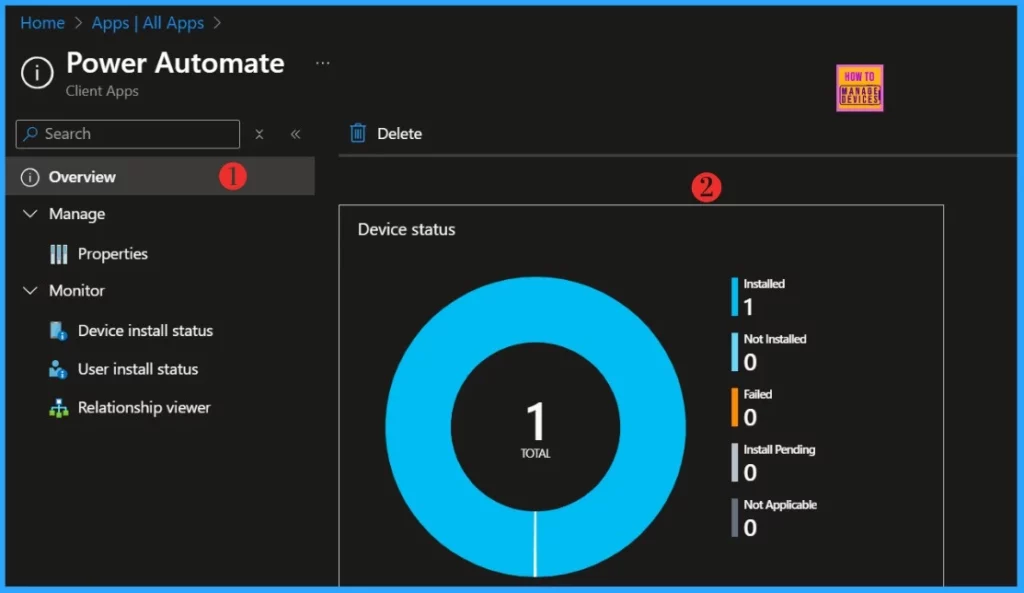Click the 1 TOTAL value in chart center

click(536, 428)
